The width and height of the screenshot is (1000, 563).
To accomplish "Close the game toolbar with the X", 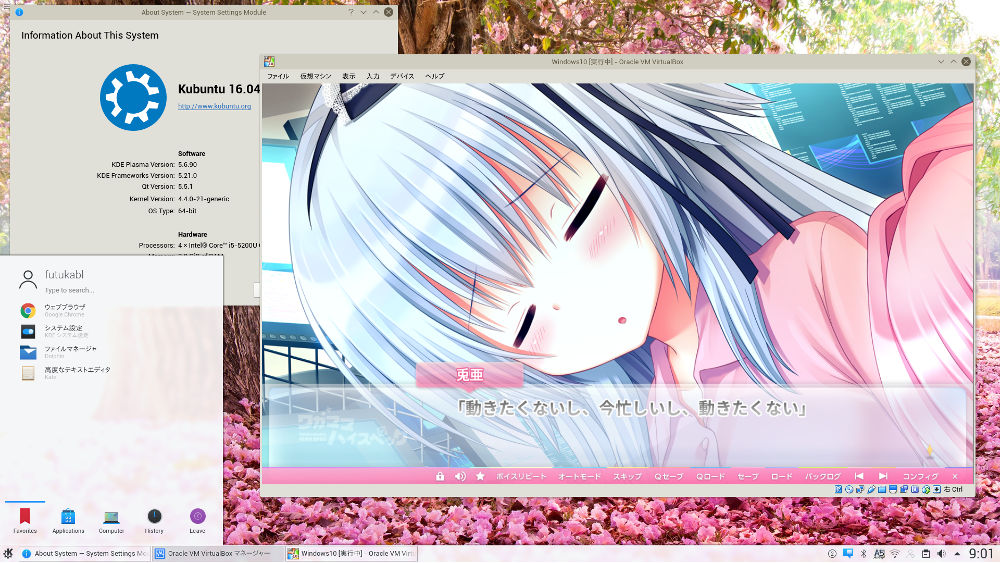I will coord(955,476).
